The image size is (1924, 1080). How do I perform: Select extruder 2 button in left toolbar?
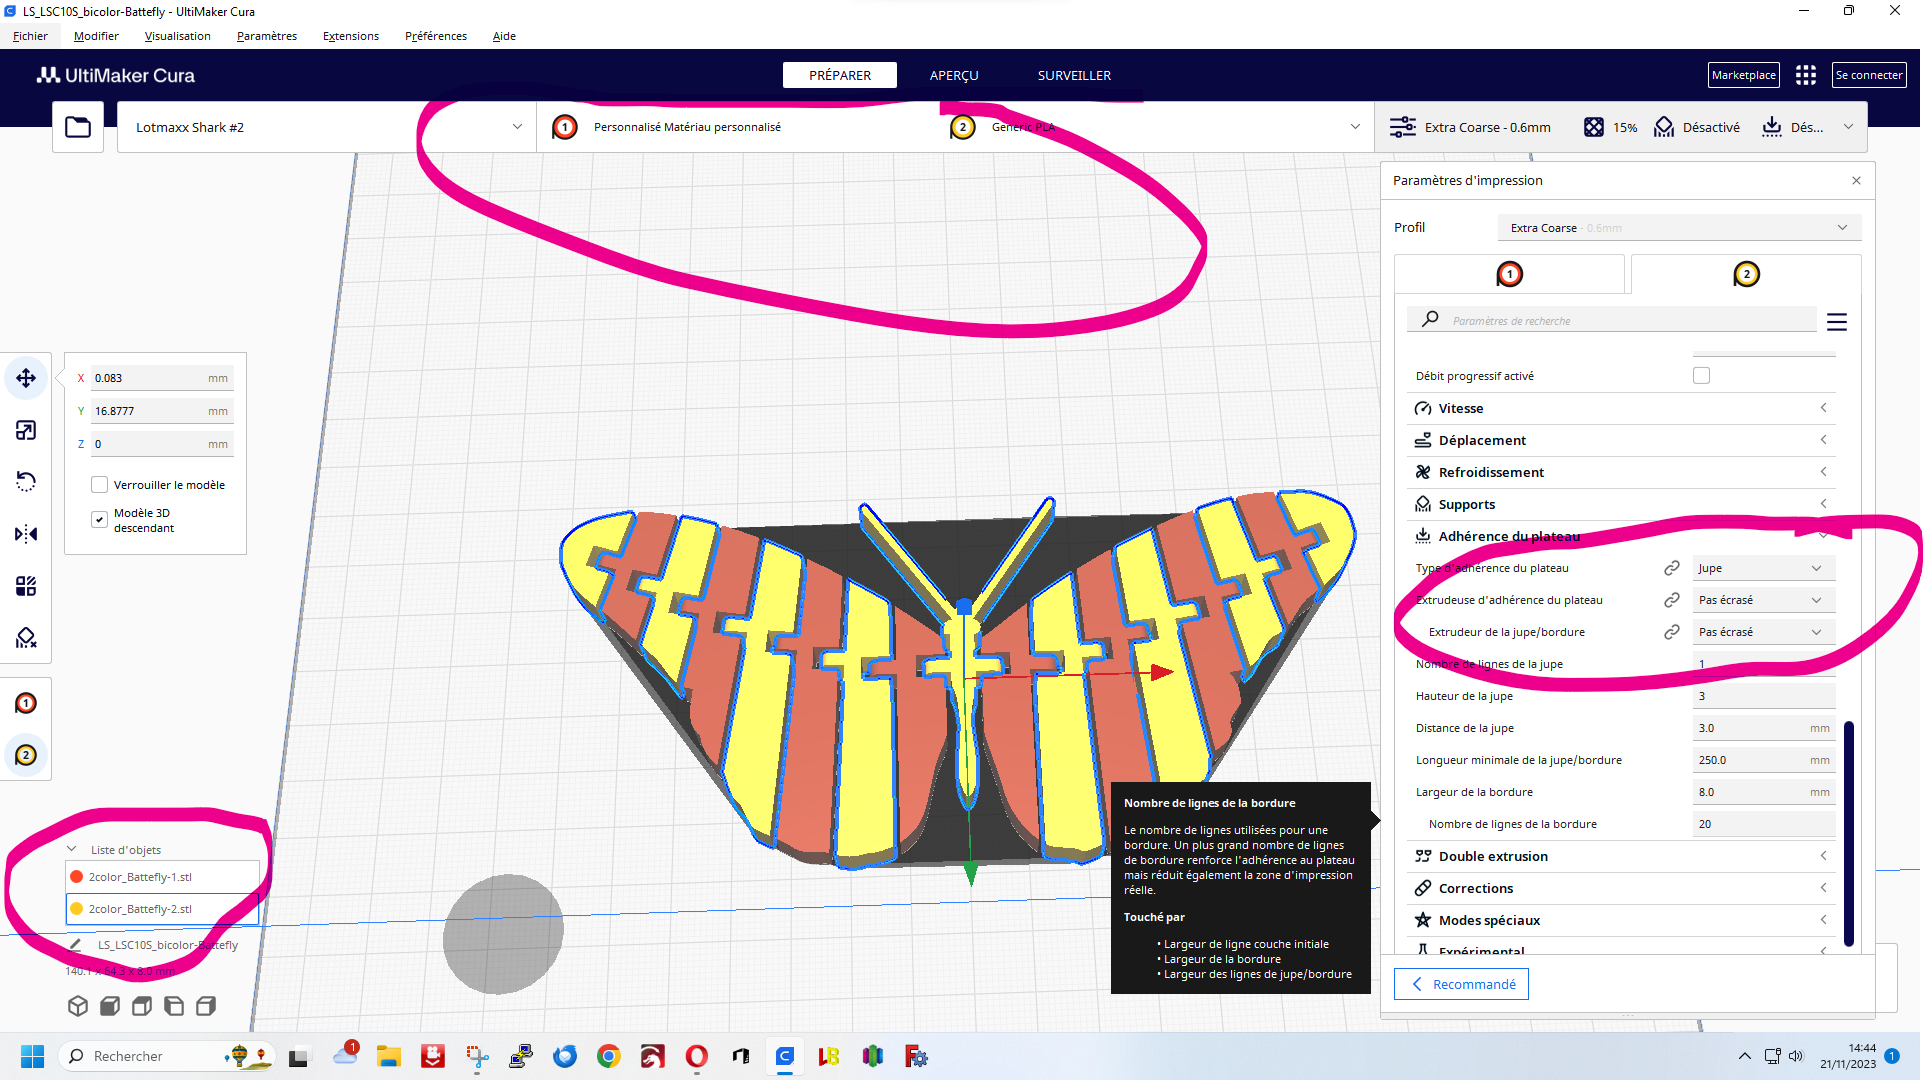tap(26, 755)
